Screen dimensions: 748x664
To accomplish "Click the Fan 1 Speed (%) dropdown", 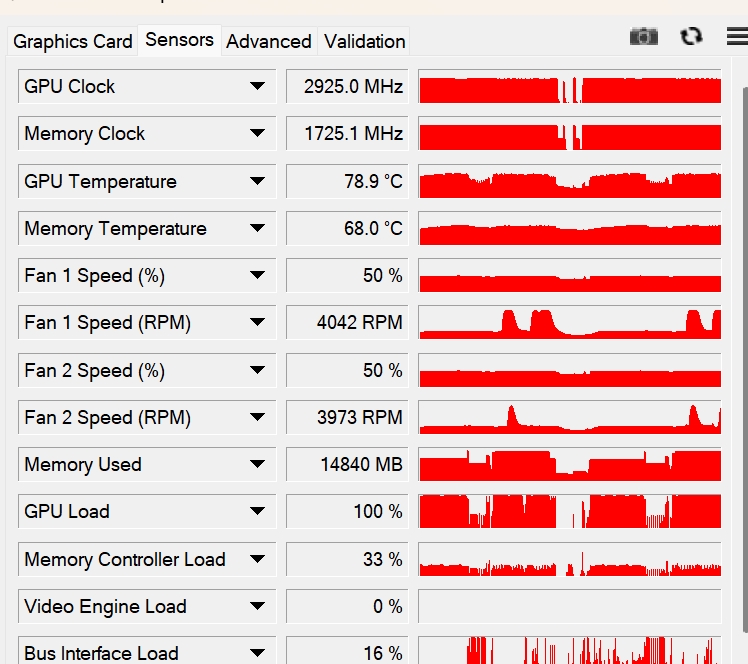I will point(257,276).
